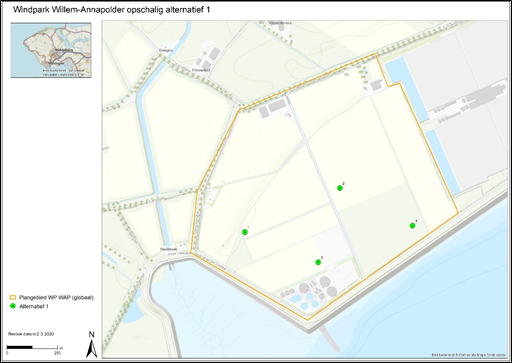Click wind turbine marker number 3
Viewport: 512px width, 363px height.
(x=318, y=262)
